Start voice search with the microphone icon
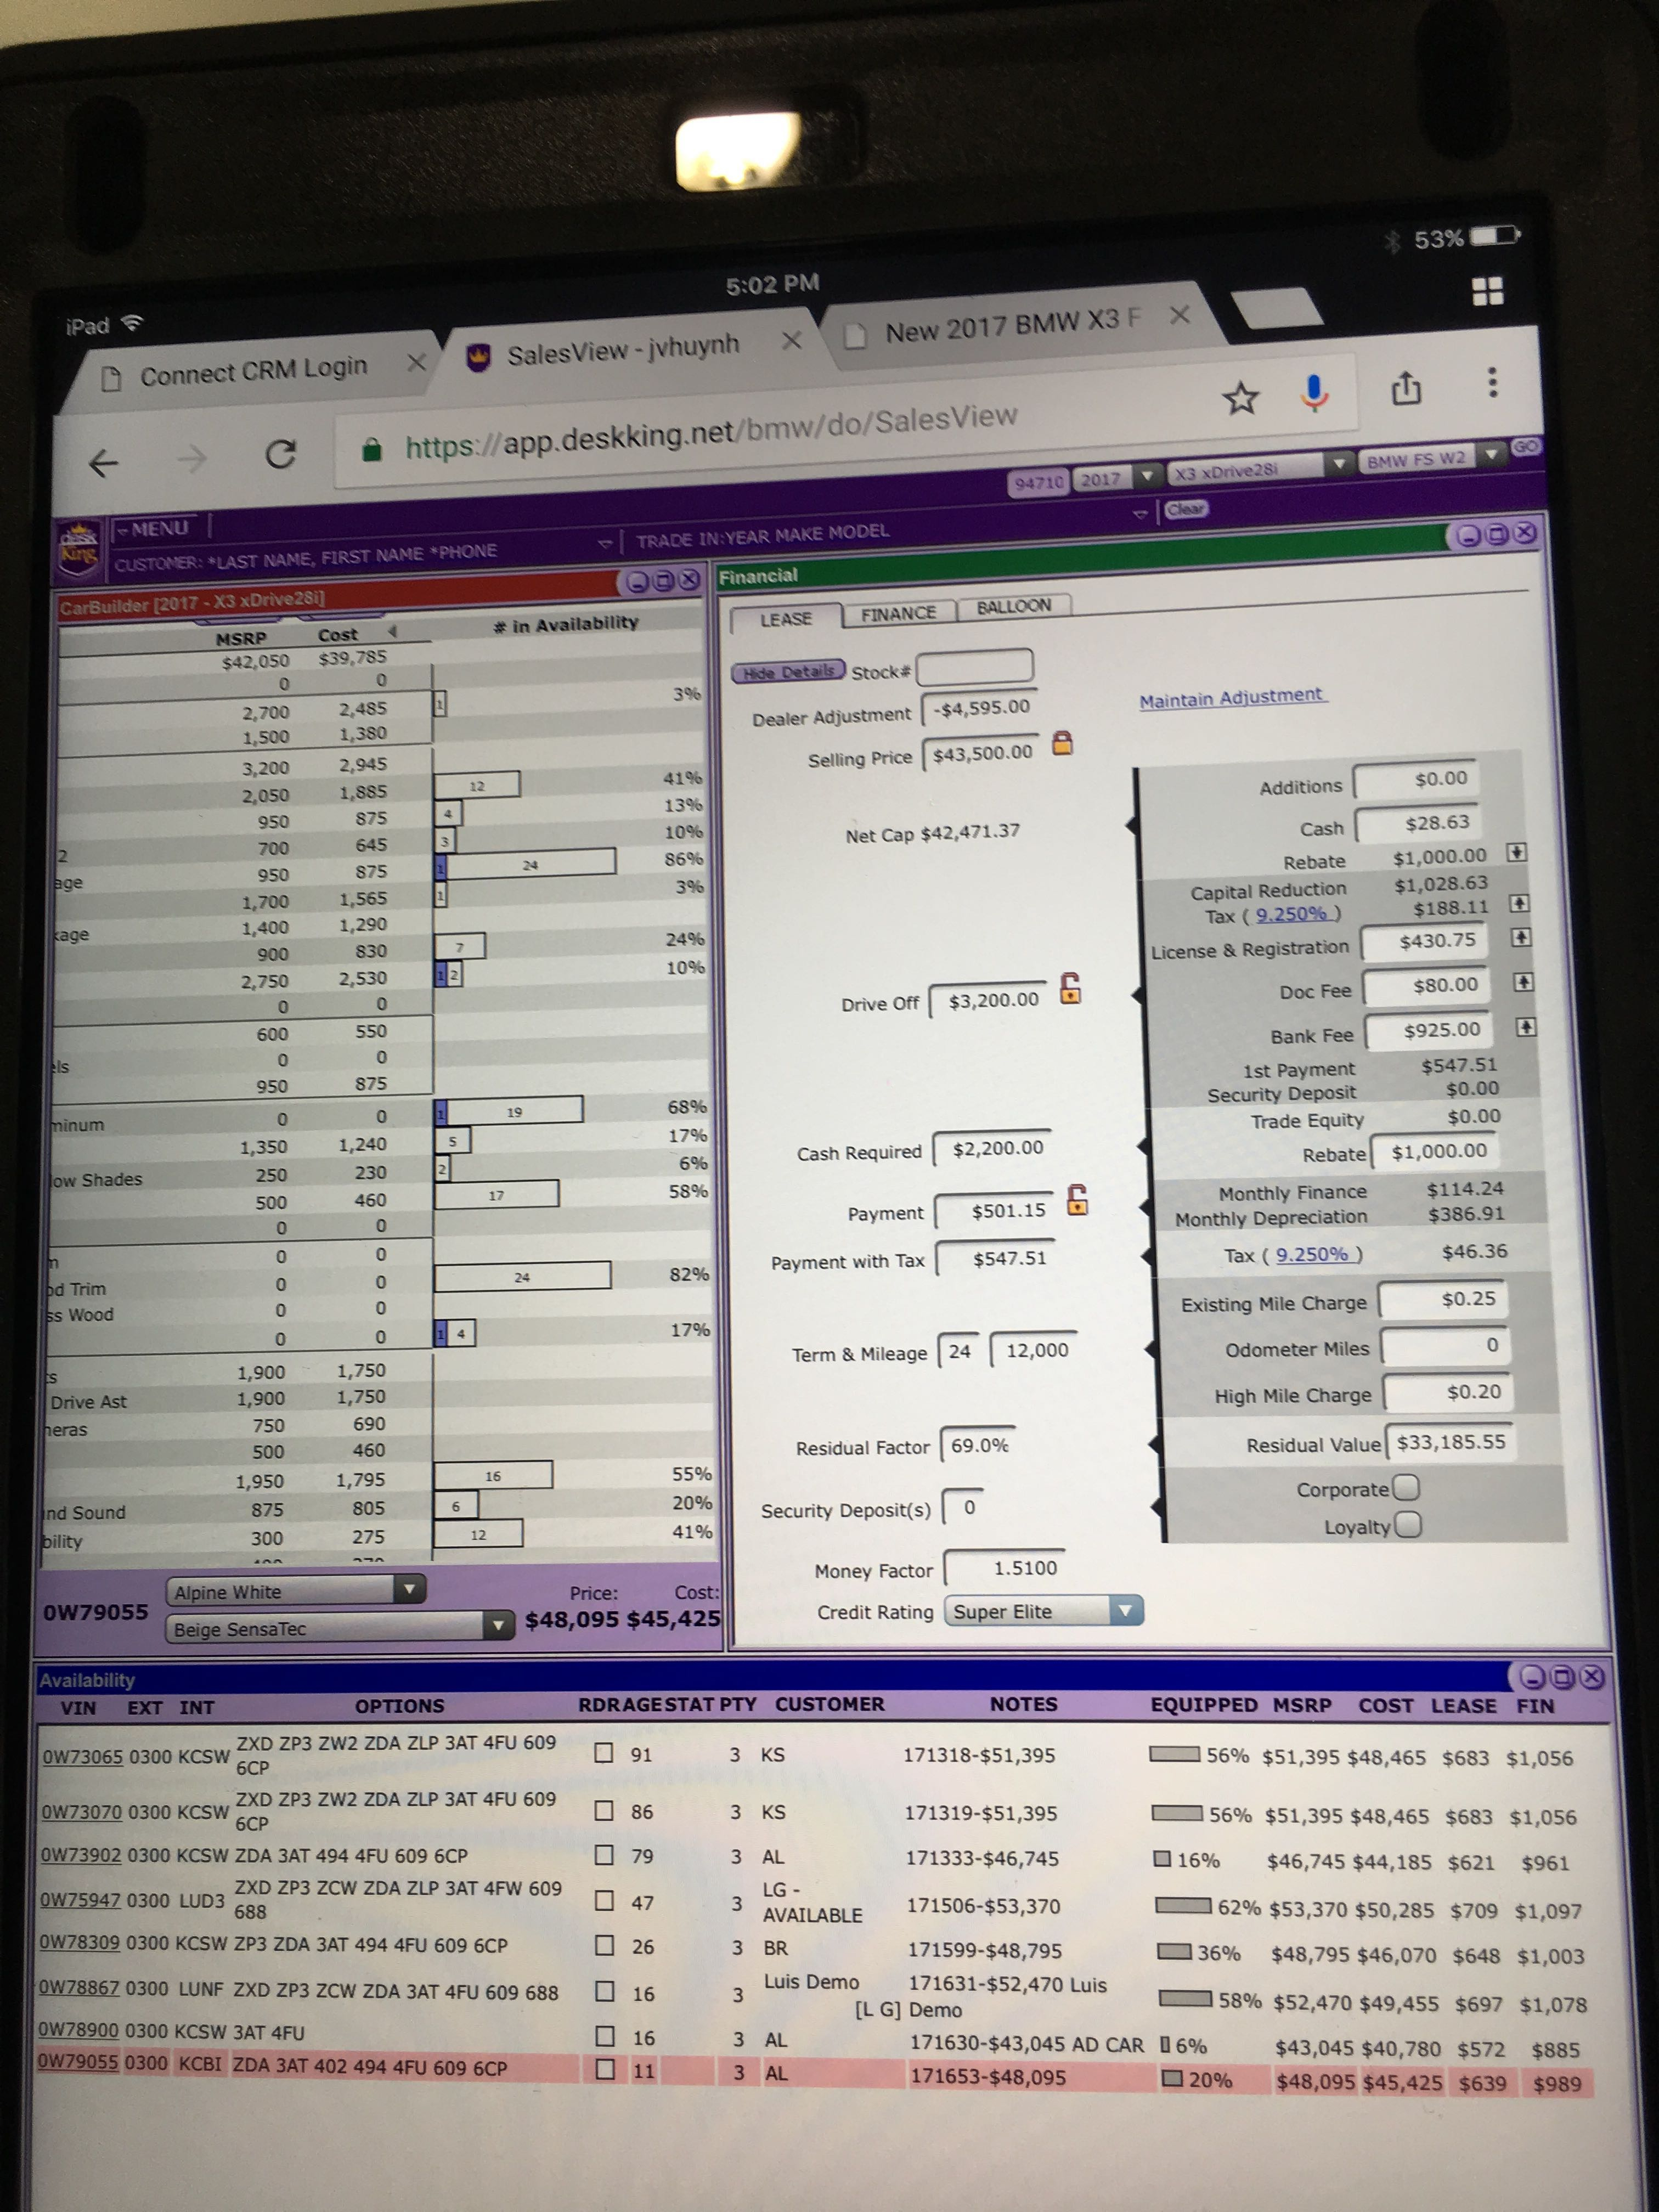1659x2212 pixels. coord(1314,392)
